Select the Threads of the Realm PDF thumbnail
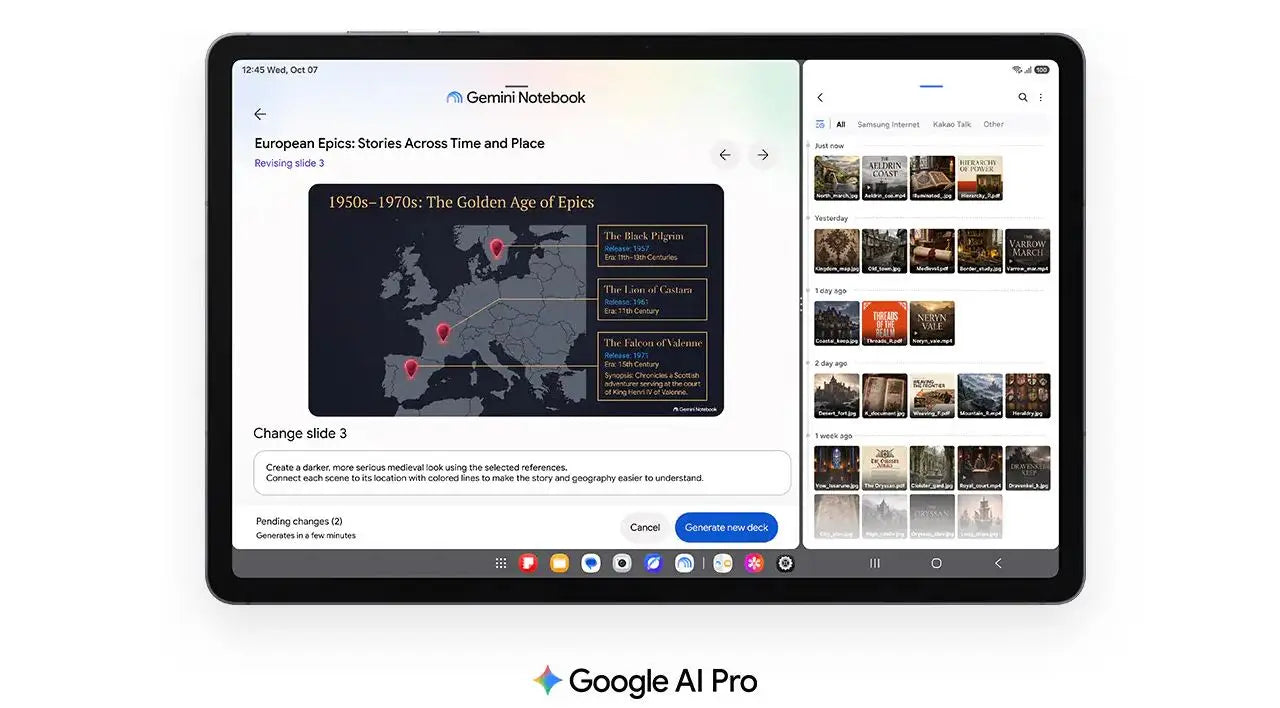The image size is (1280, 708). click(885, 323)
